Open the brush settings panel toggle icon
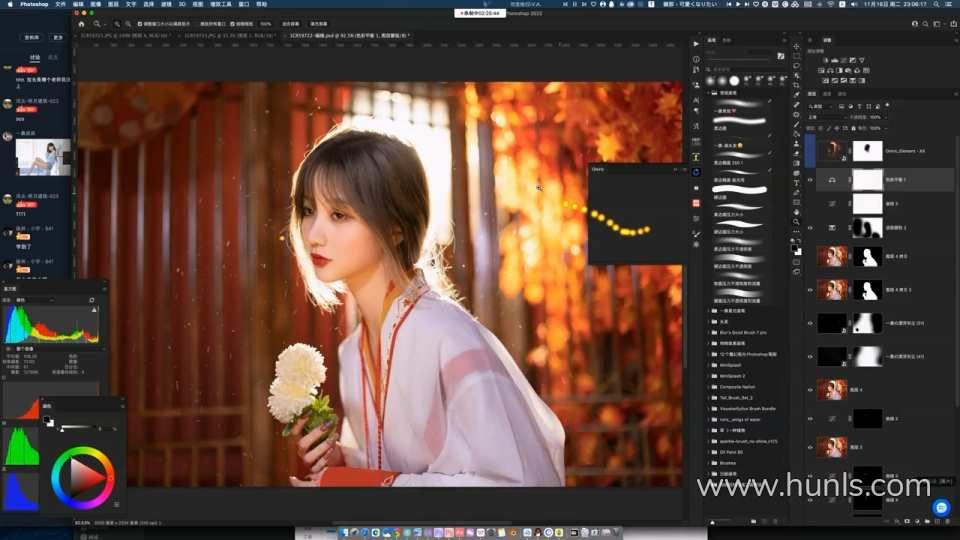Viewport: 960px width, 540px height. coord(781,56)
